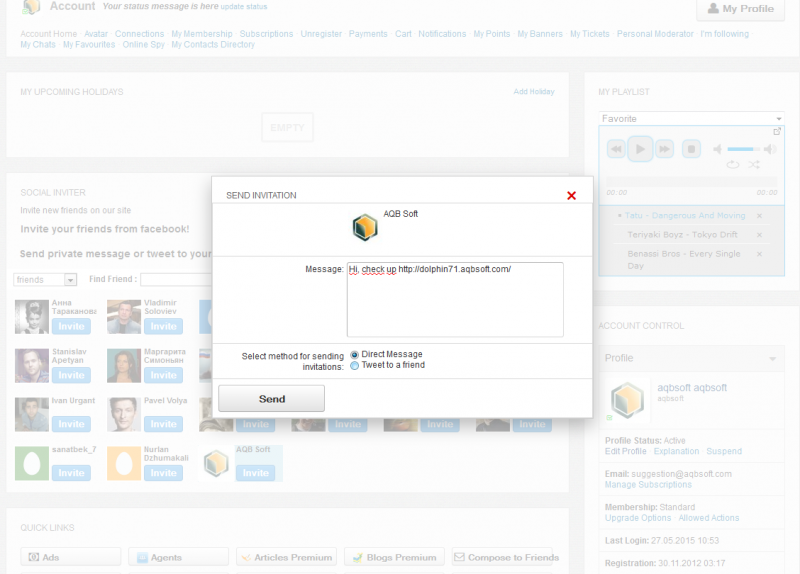
Task: Click Ivan Urgant avatar thumbnail
Action: coord(32,415)
